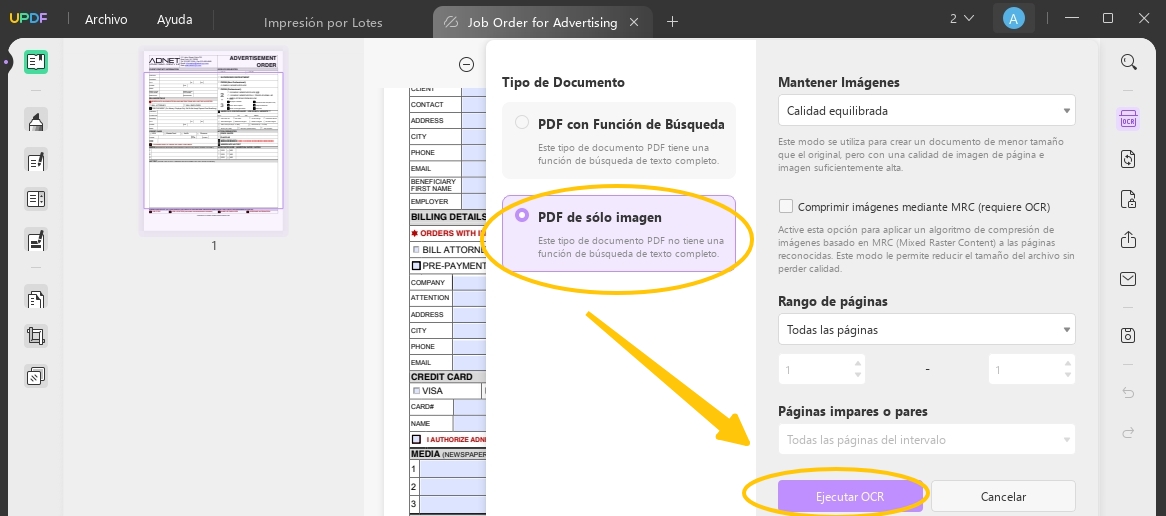Zoom out with the minus icon
The width and height of the screenshot is (1166, 516).
click(x=466, y=65)
